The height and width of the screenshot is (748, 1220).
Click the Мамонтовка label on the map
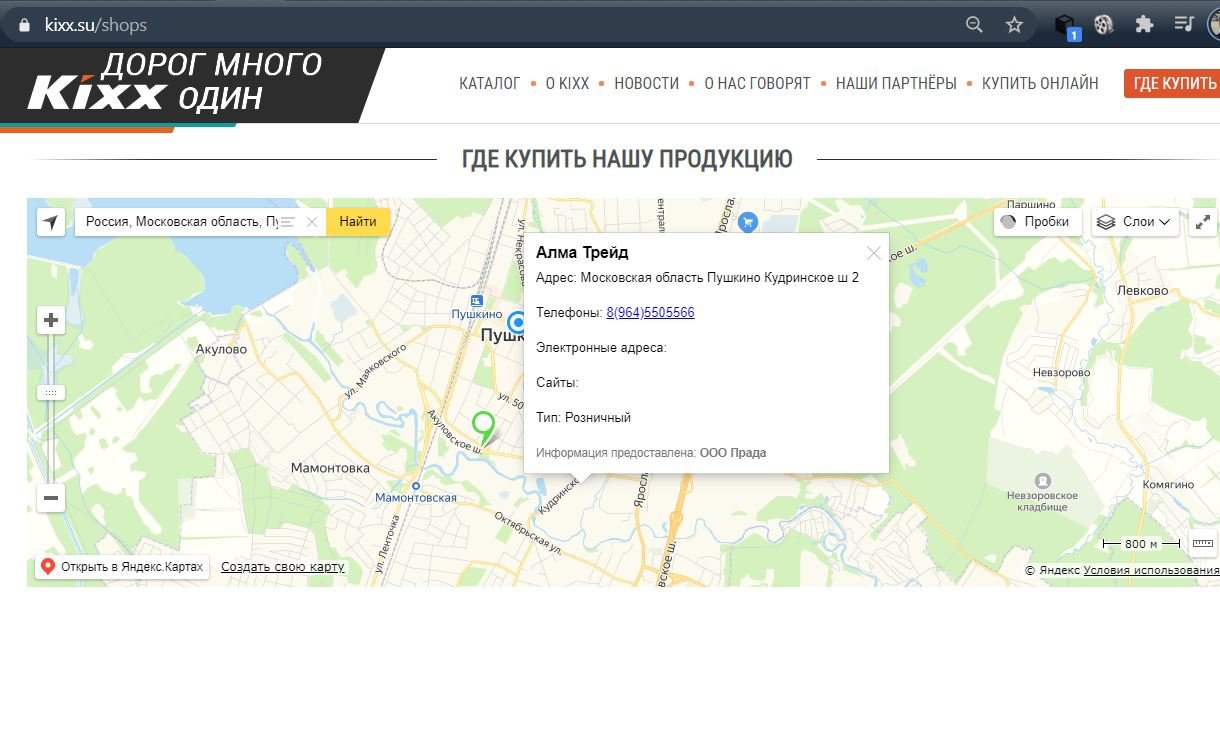330,468
